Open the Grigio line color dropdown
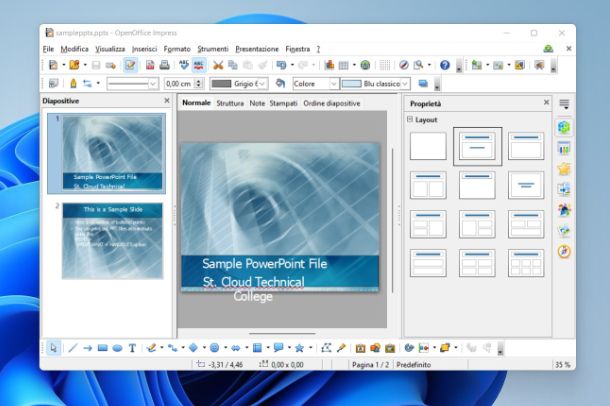 263,84
